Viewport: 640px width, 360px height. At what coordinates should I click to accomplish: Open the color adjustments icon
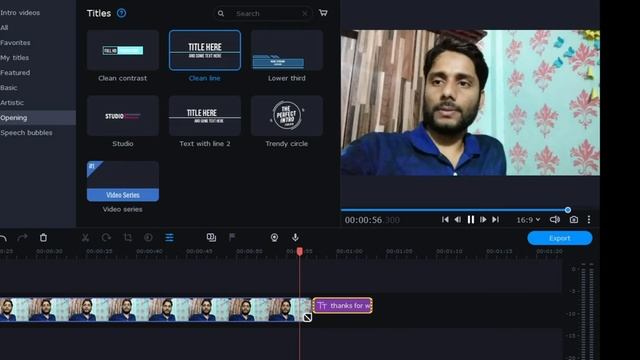[148, 237]
